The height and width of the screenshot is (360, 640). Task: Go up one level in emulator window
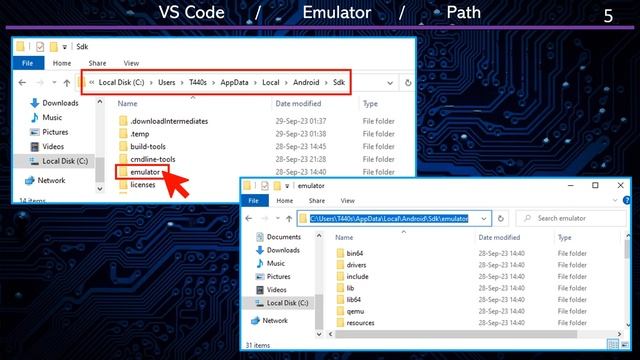289,218
